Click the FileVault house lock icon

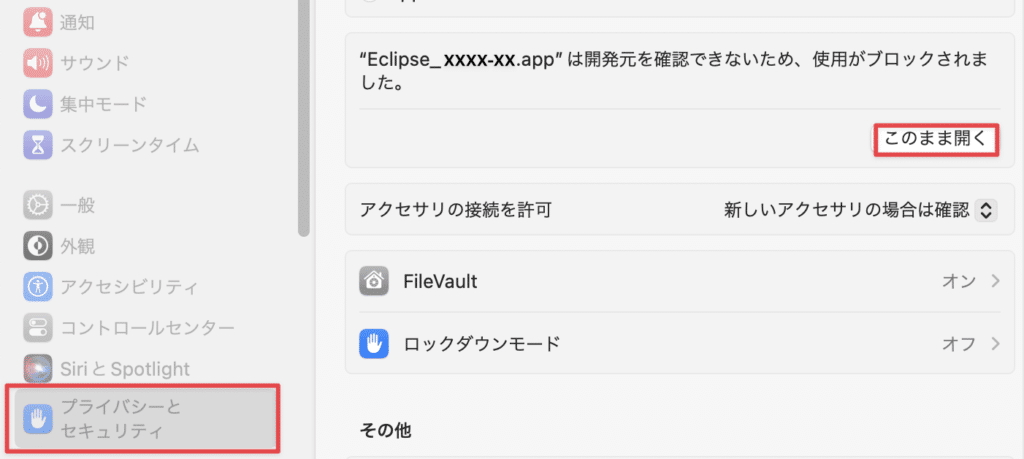373,282
